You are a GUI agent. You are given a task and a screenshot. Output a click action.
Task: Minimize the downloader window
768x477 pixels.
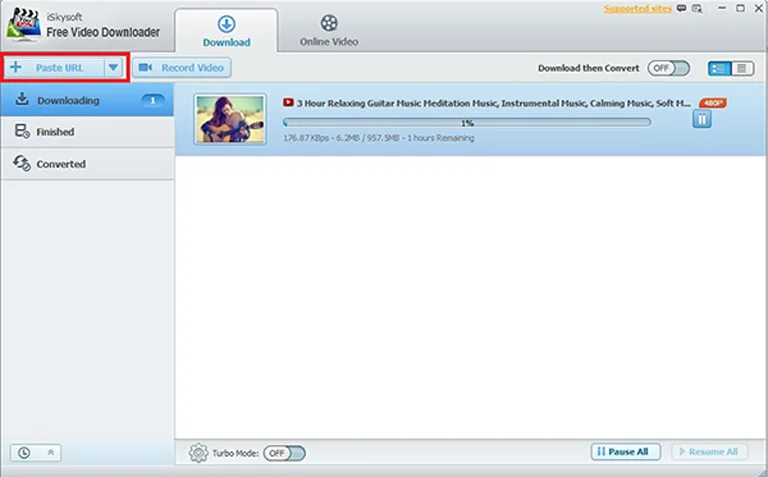pyautogui.click(x=722, y=8)
